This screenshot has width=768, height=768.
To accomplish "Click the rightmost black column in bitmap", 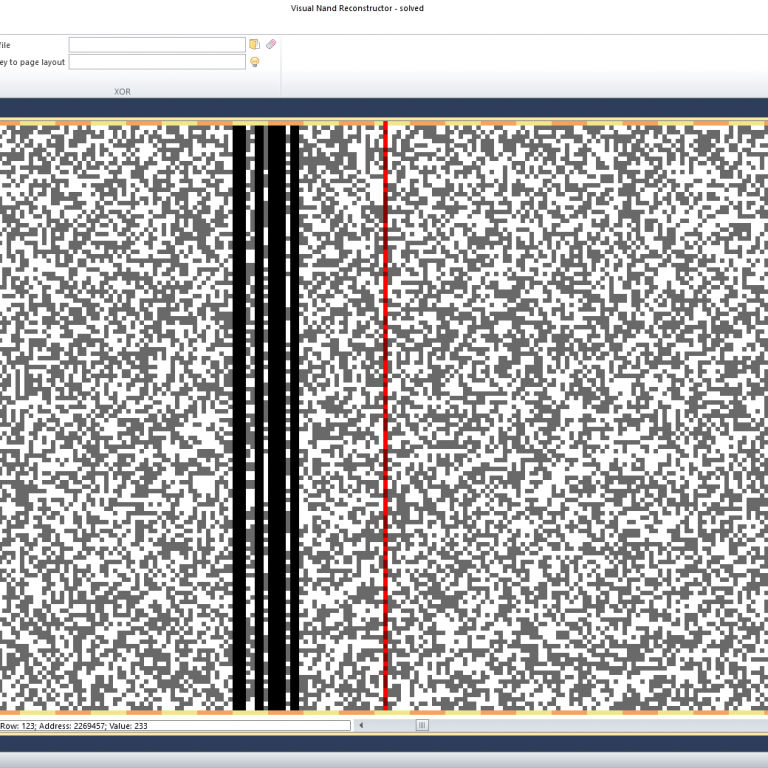I will 295,400.
